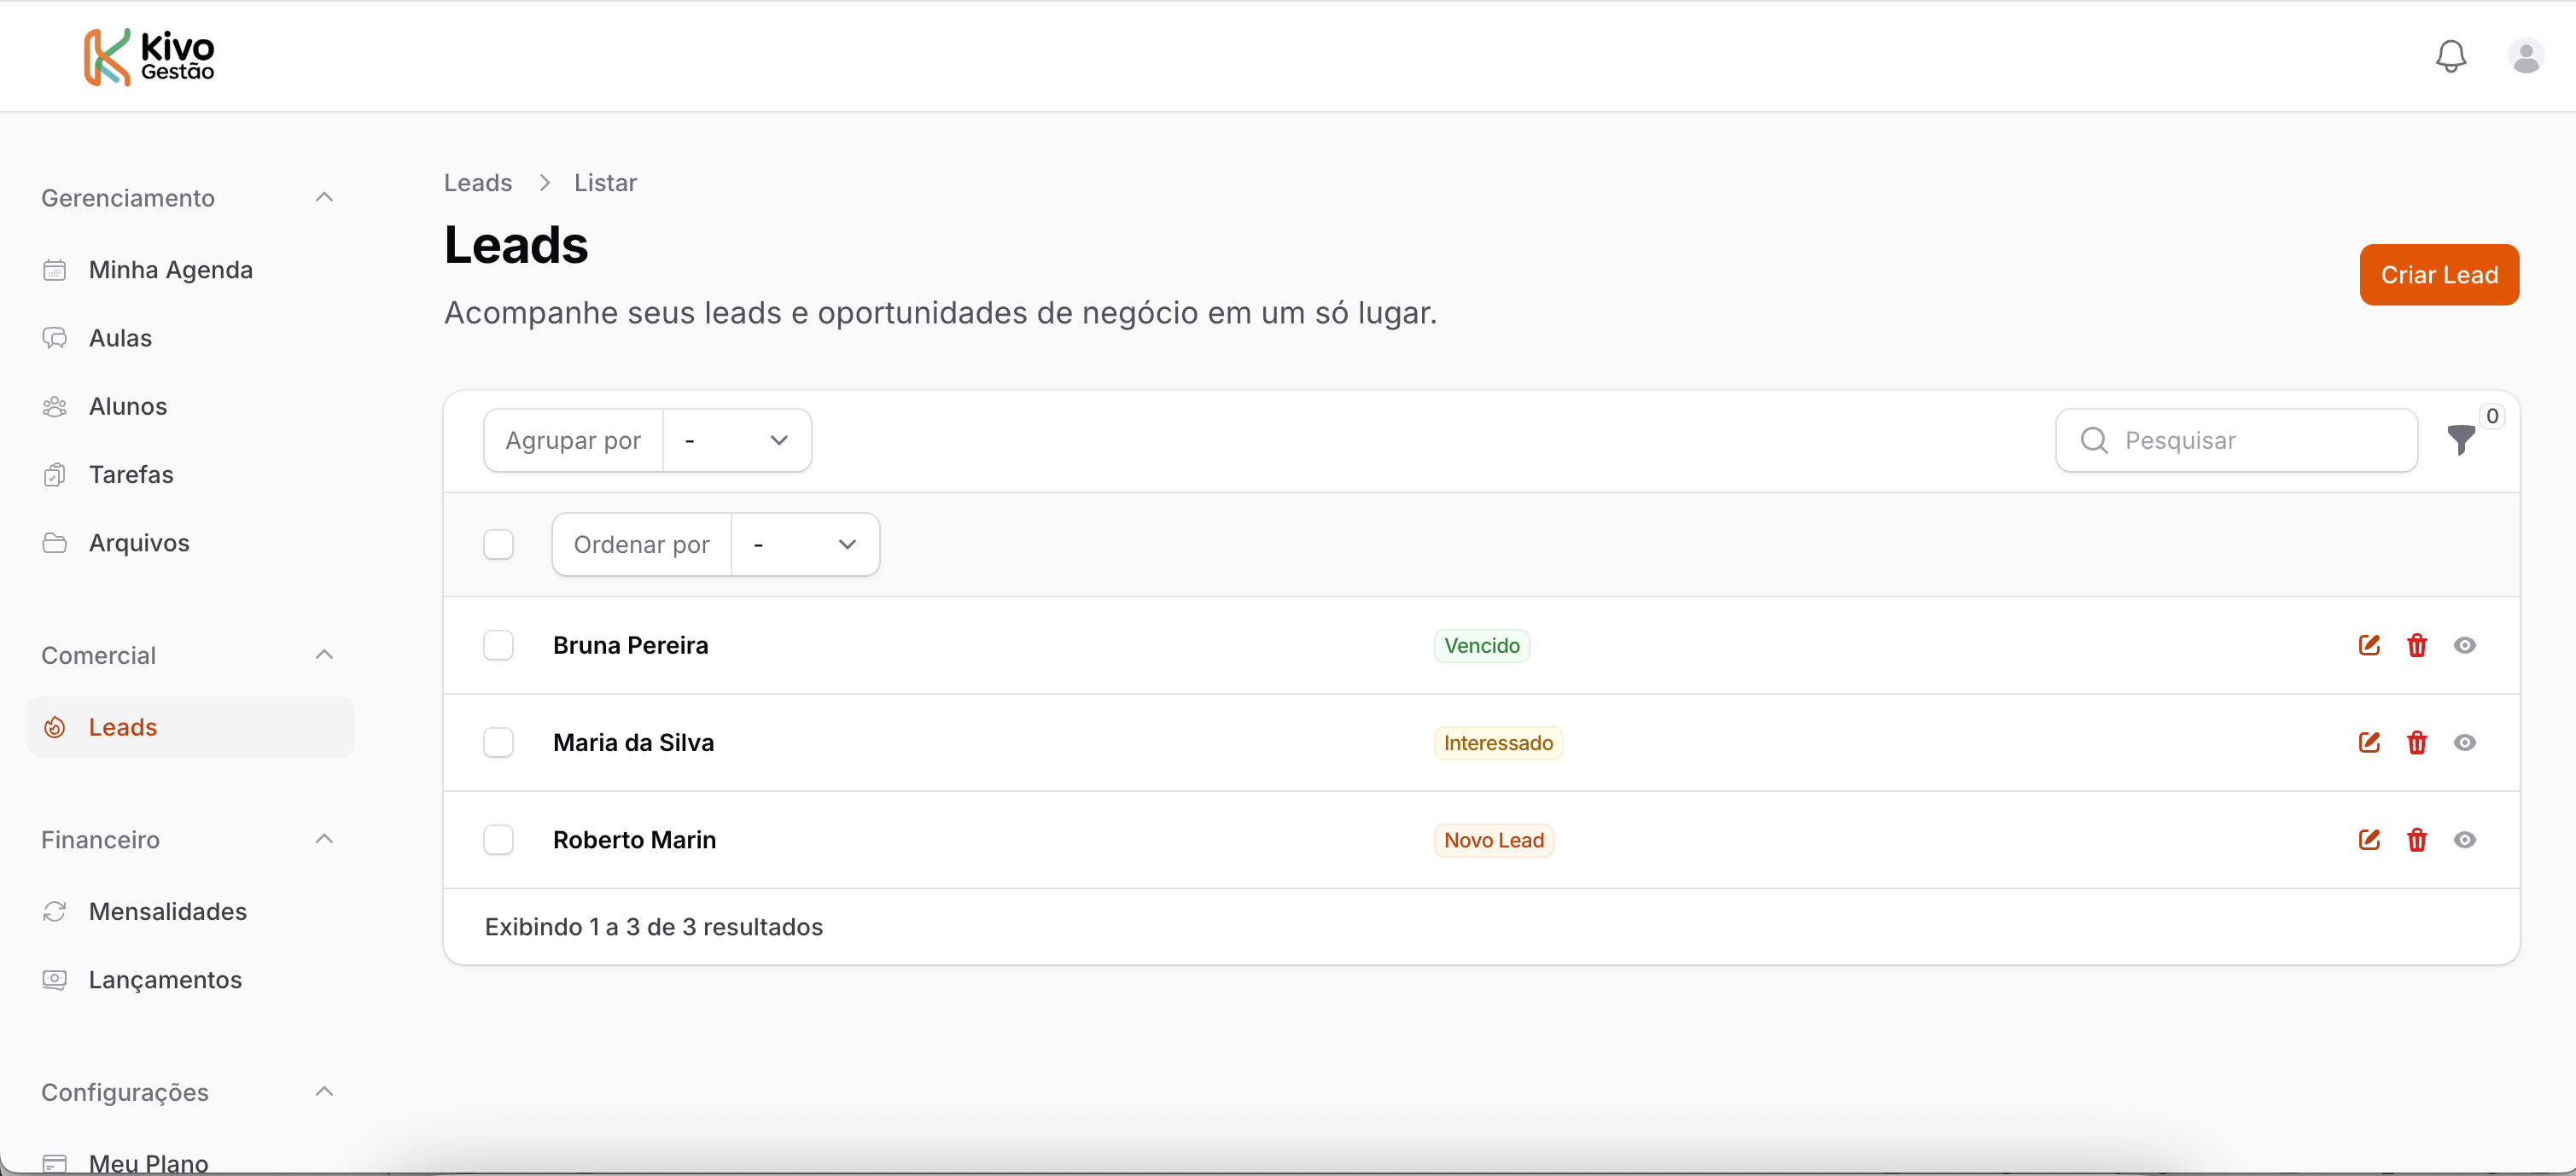This screenshot has width=2576, height=1176.
Task: Click the Kivo Gestão logo
Action: pyautogui.click(x=149, y=57)
